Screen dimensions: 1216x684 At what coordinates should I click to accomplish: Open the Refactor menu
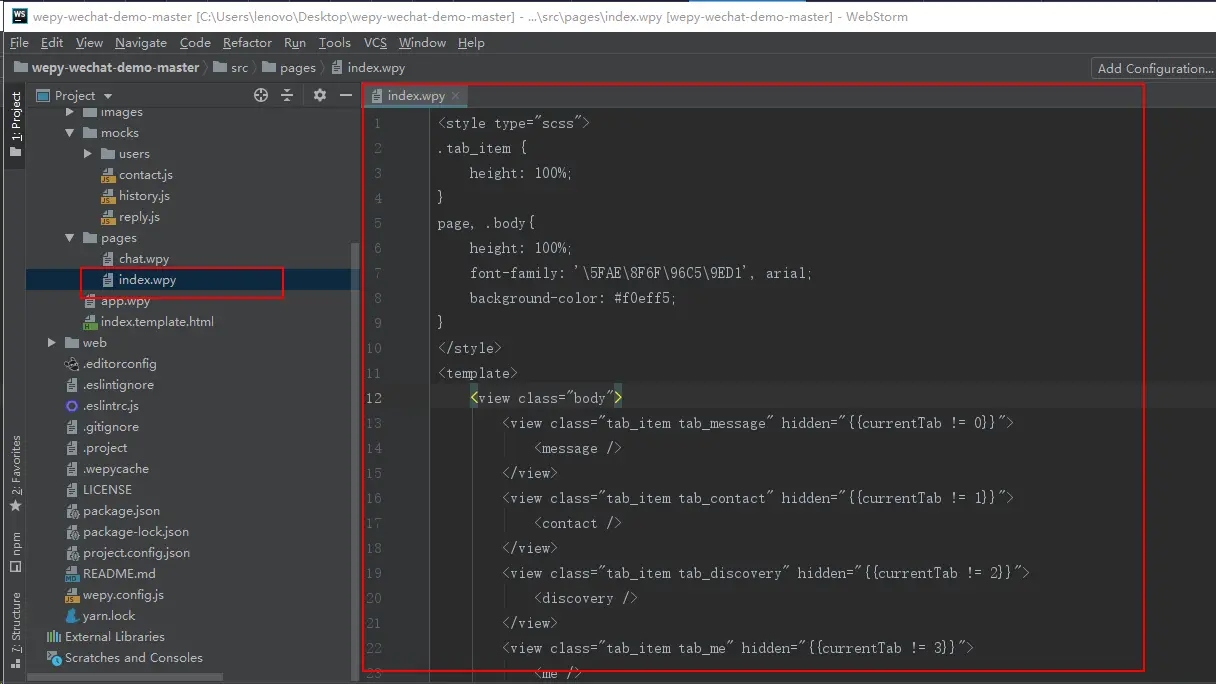247,42
